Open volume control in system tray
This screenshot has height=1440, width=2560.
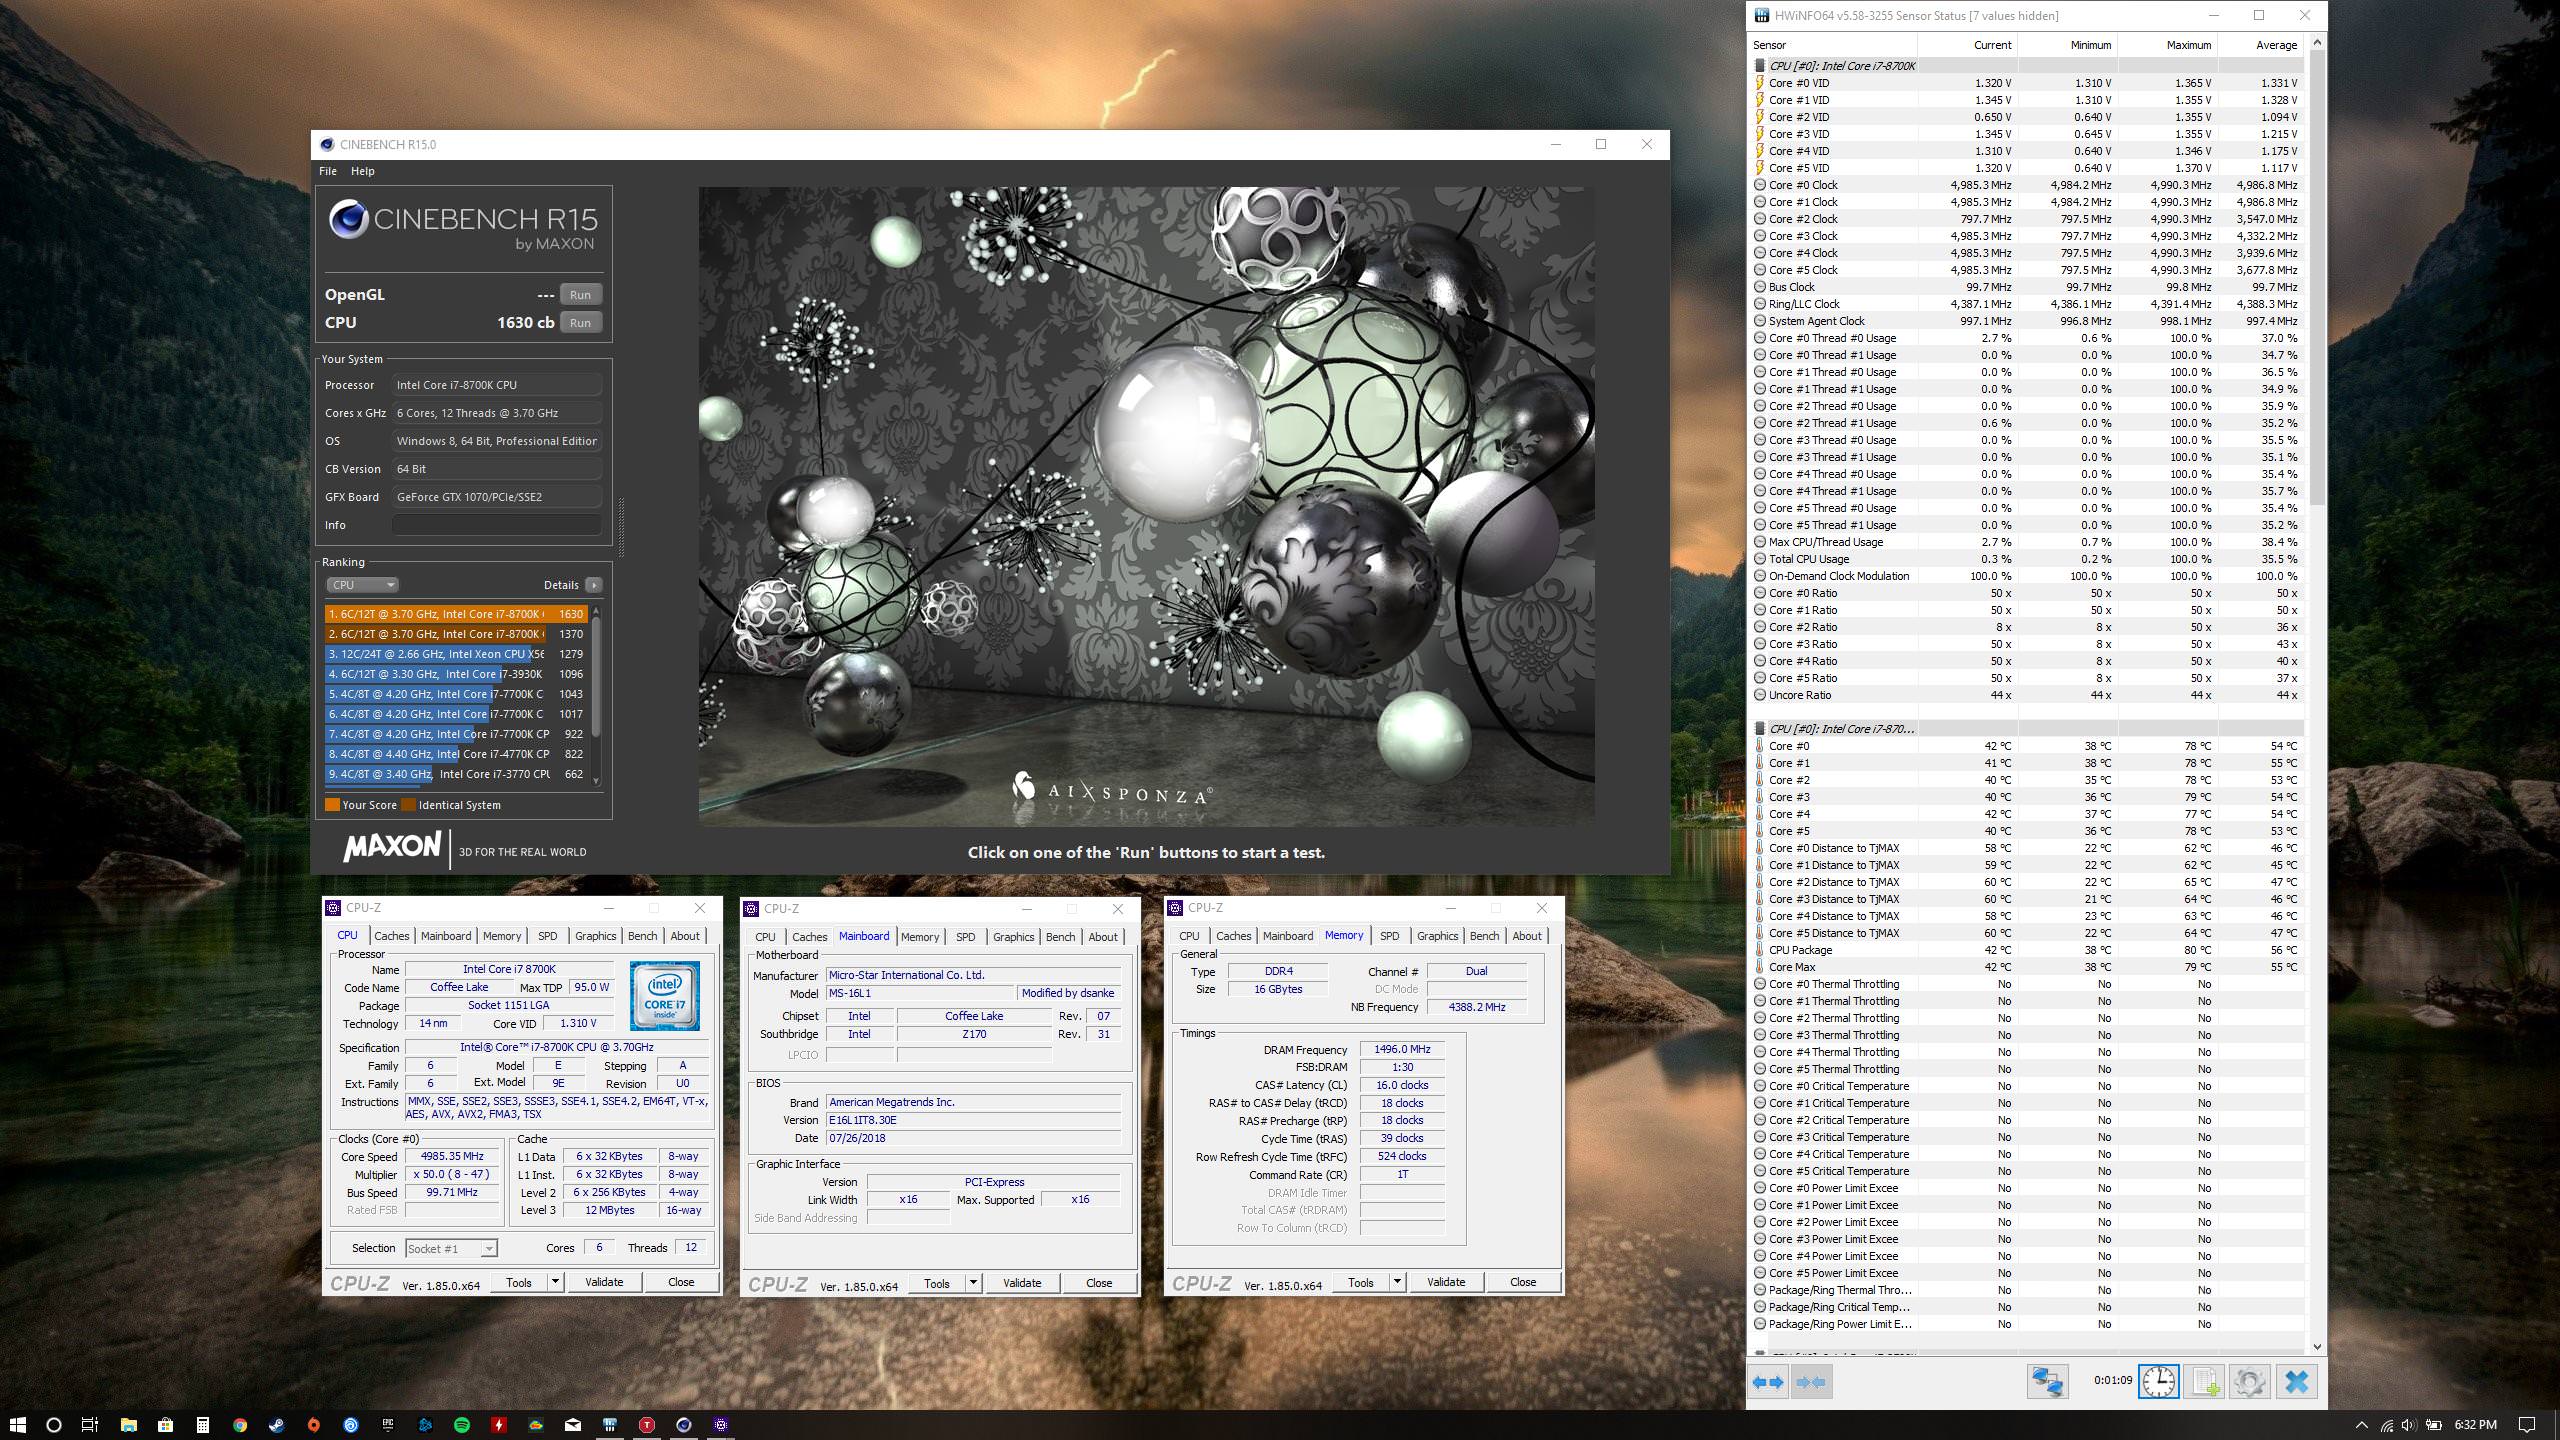[x=2408, y=1425]
